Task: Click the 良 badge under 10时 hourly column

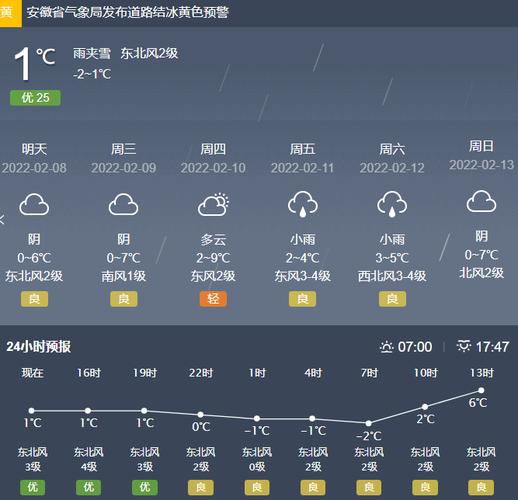Action: pyautogui.click(x=425, y=488)
